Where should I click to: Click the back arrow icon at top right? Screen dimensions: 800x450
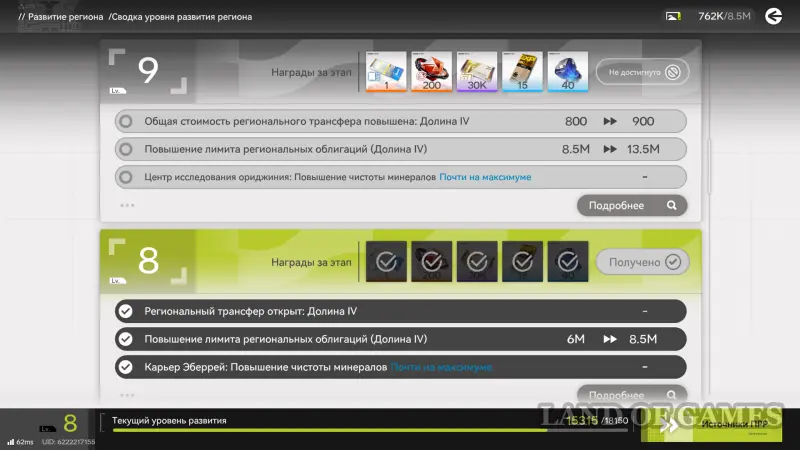pos(773,16)
